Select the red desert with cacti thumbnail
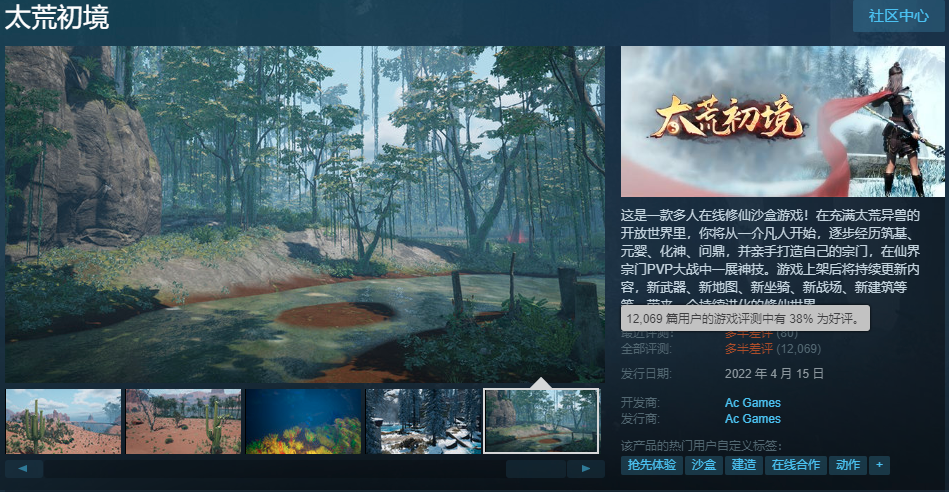 click(183, 422)
